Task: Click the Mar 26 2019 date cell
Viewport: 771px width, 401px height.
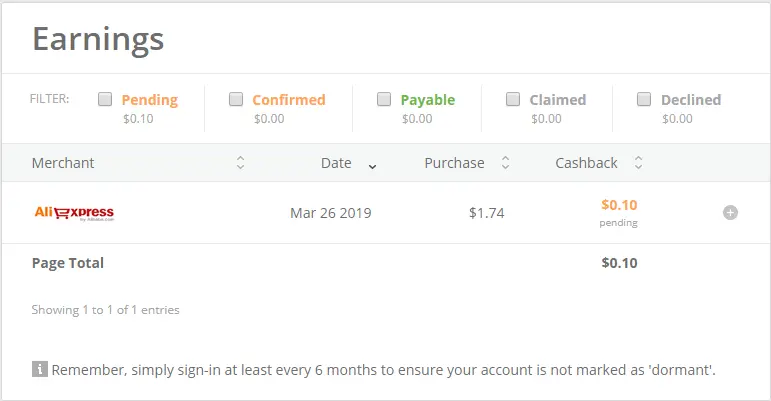Action: 331,213
